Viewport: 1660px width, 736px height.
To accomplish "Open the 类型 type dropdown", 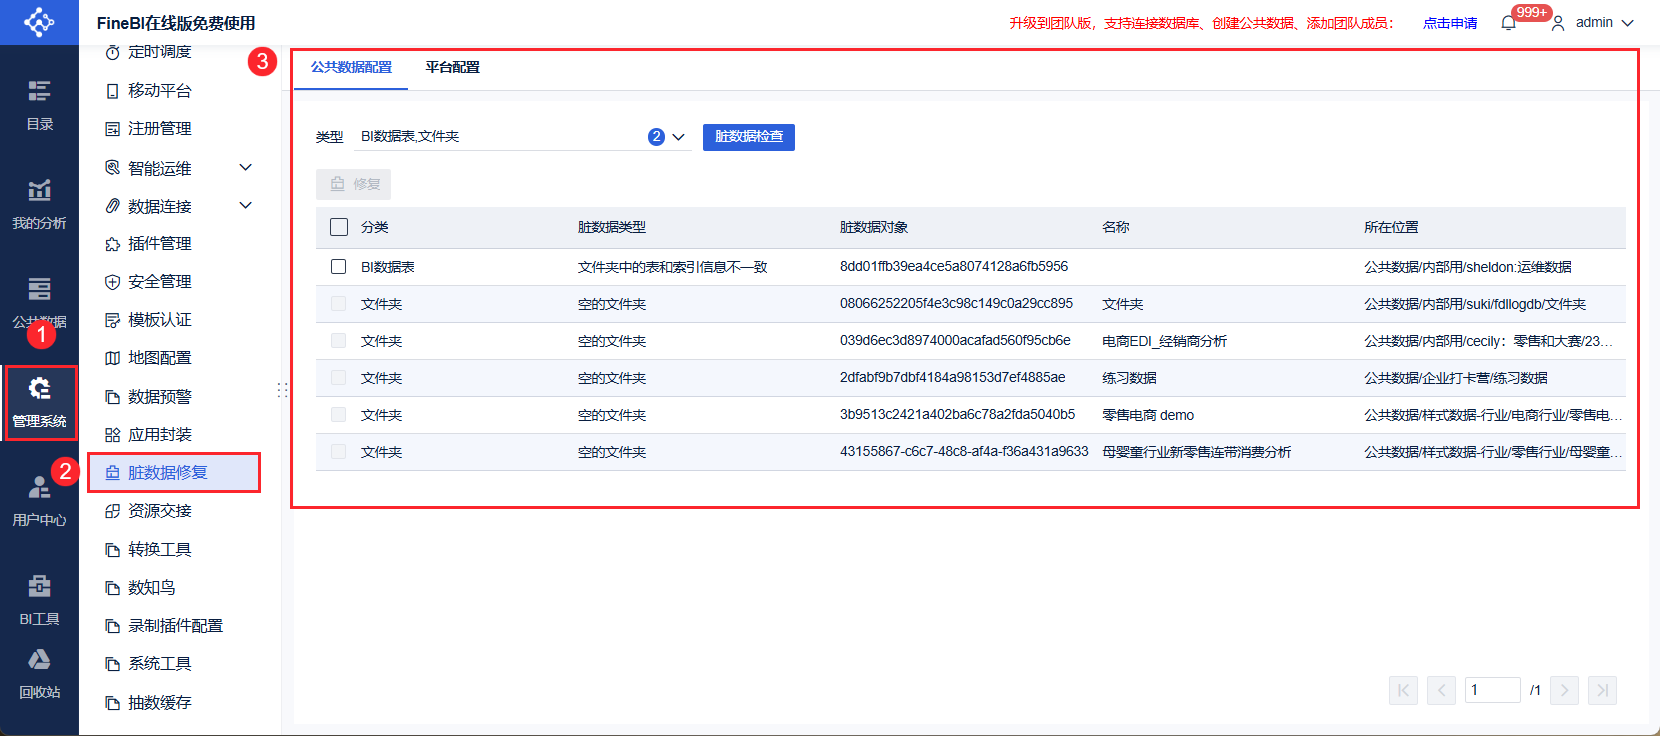I will click(x=523, y=137).
